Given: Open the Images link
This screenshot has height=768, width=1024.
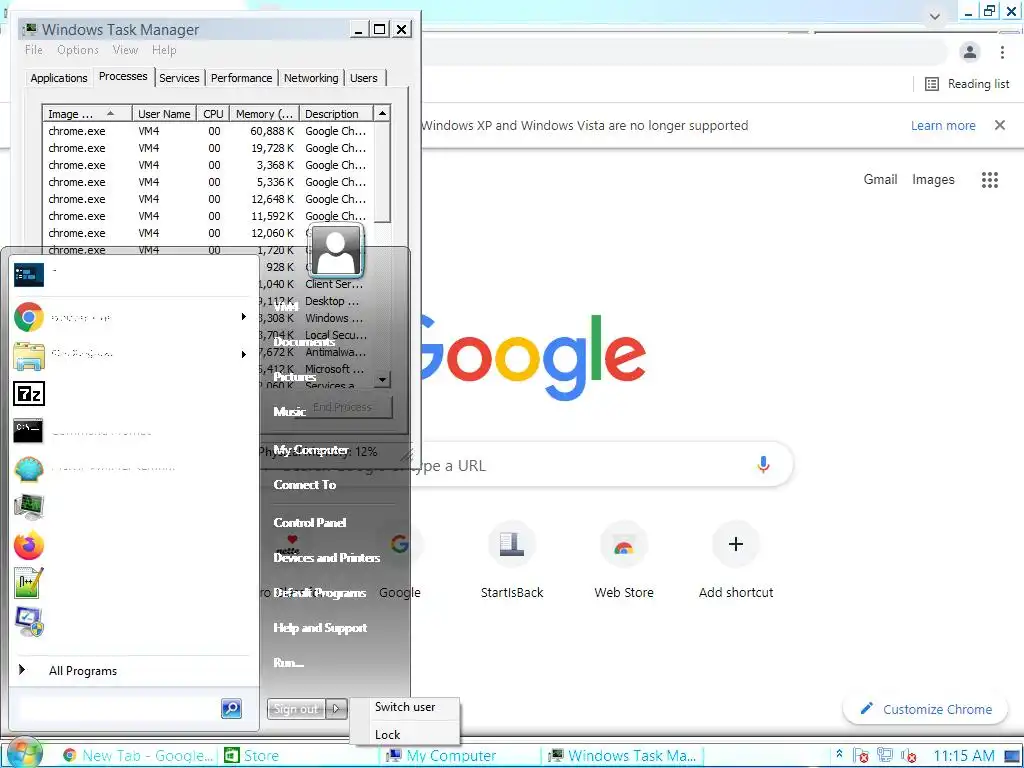Looking at the screenshot, I should point(933,179).
